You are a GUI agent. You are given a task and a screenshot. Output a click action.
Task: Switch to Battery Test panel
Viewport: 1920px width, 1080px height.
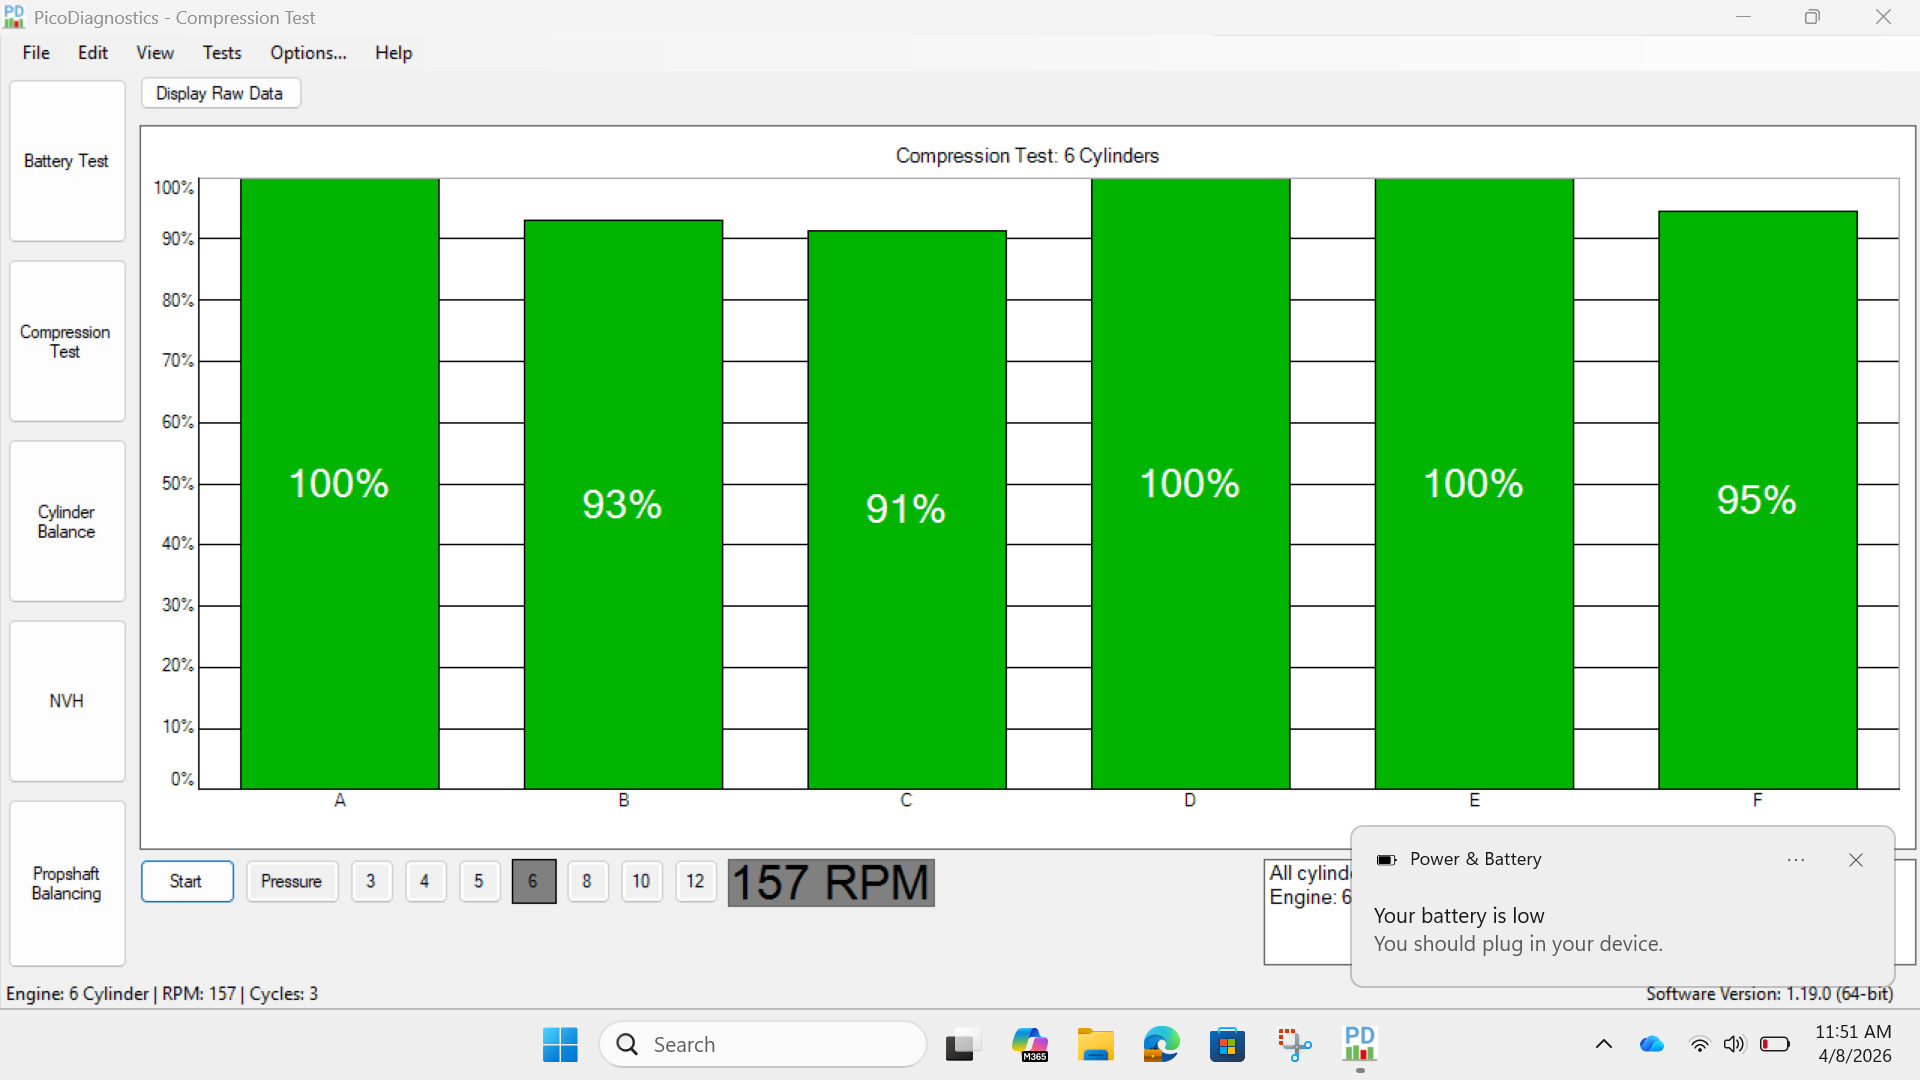point(67,161)
